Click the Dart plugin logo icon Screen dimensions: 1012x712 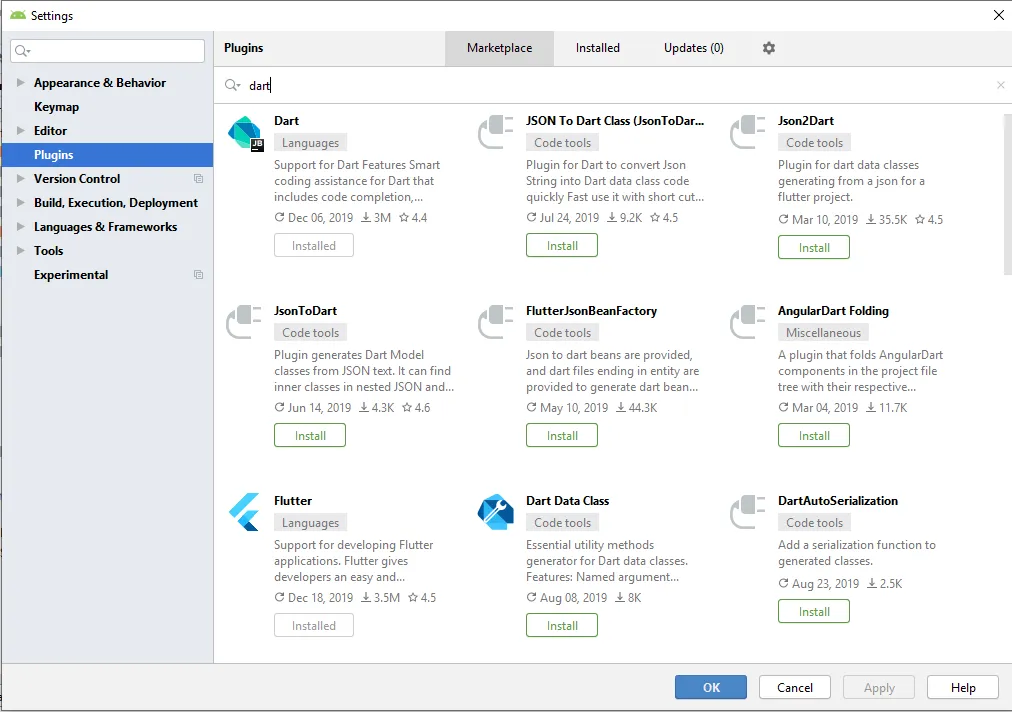click(x=244, y=133)
